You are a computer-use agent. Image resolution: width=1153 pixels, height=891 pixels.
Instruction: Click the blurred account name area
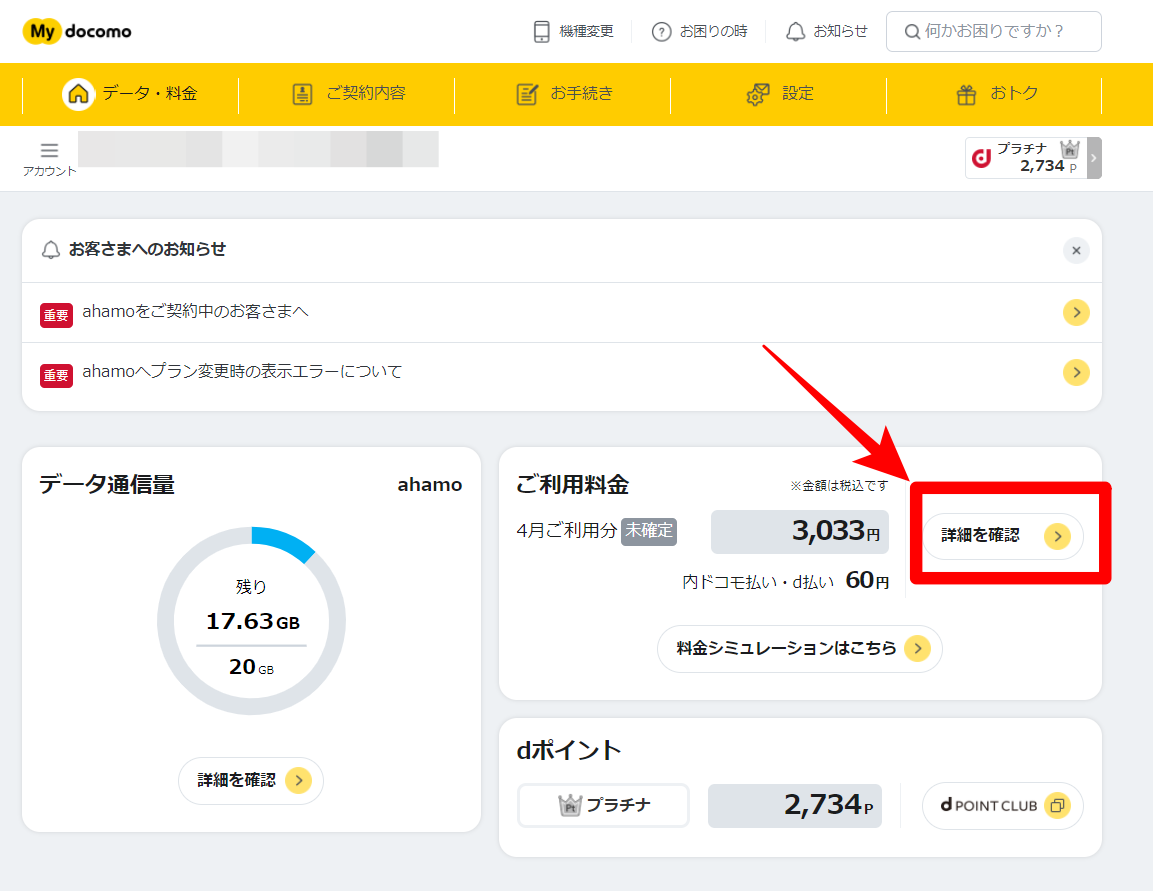tap(258, 149)
